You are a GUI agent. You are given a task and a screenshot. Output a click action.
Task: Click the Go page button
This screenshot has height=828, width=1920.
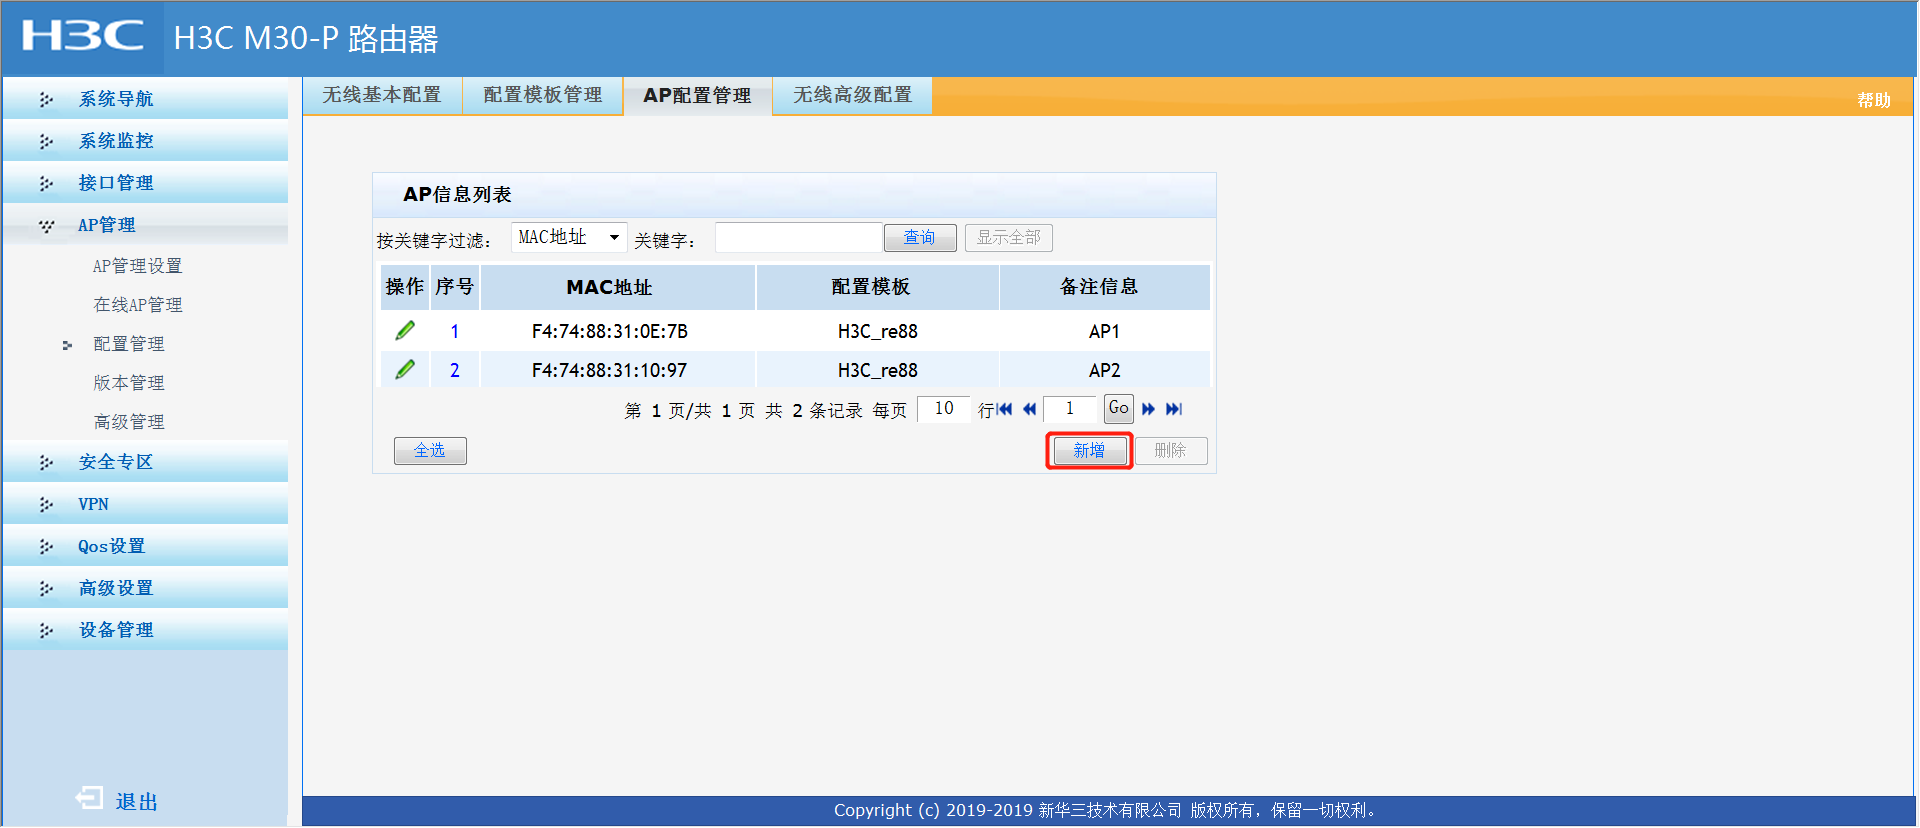(1119, 408)
